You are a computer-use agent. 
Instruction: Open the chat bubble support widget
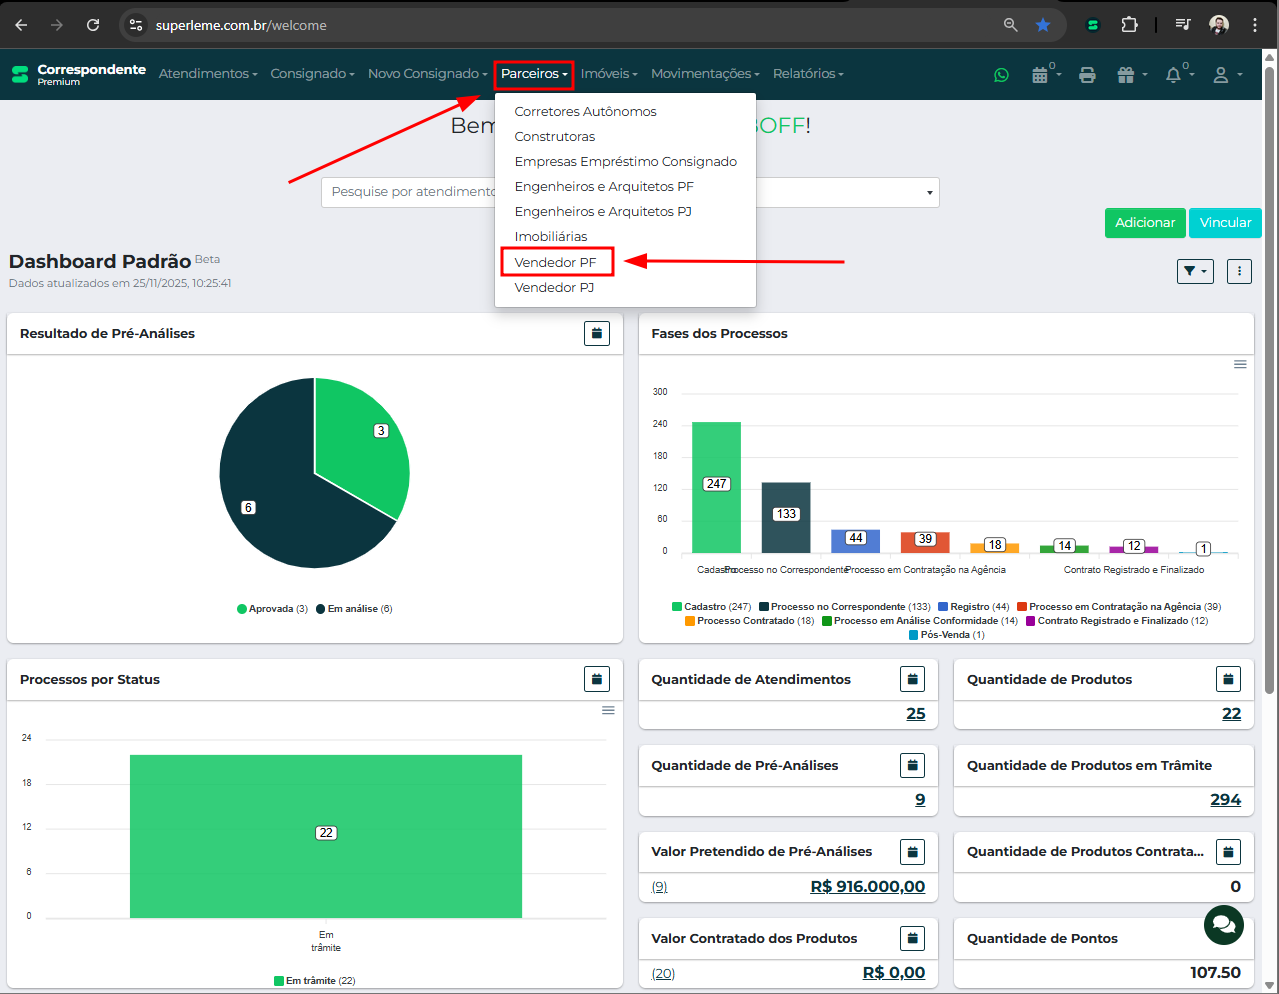click(1223, 925)
